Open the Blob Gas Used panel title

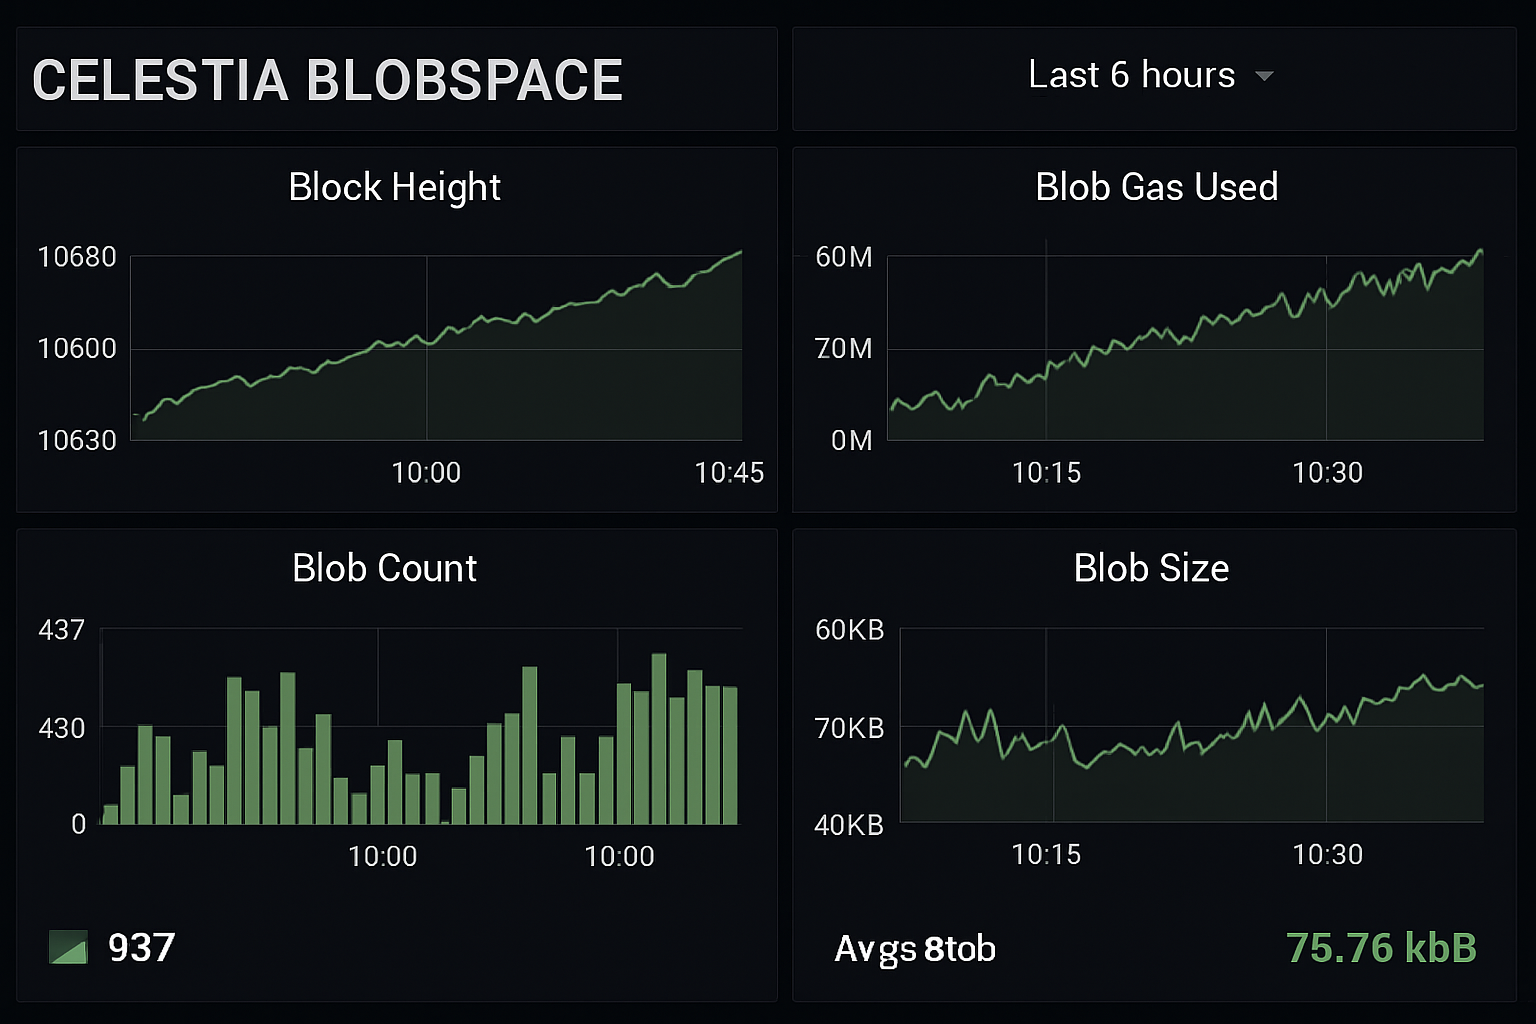(1155, 187)
